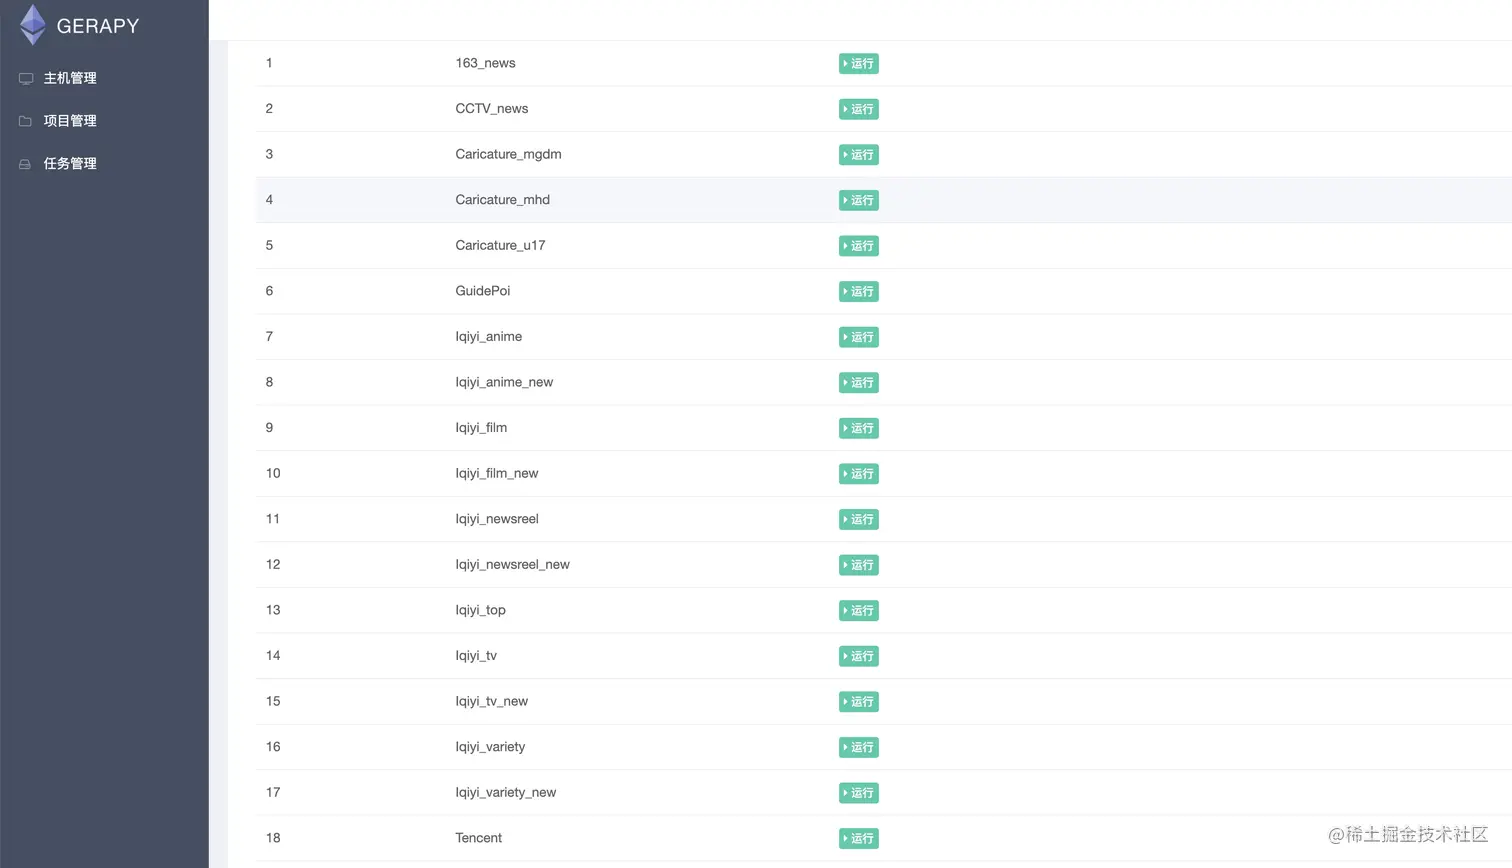Select the Iqiyi_anime spider name

488,337
